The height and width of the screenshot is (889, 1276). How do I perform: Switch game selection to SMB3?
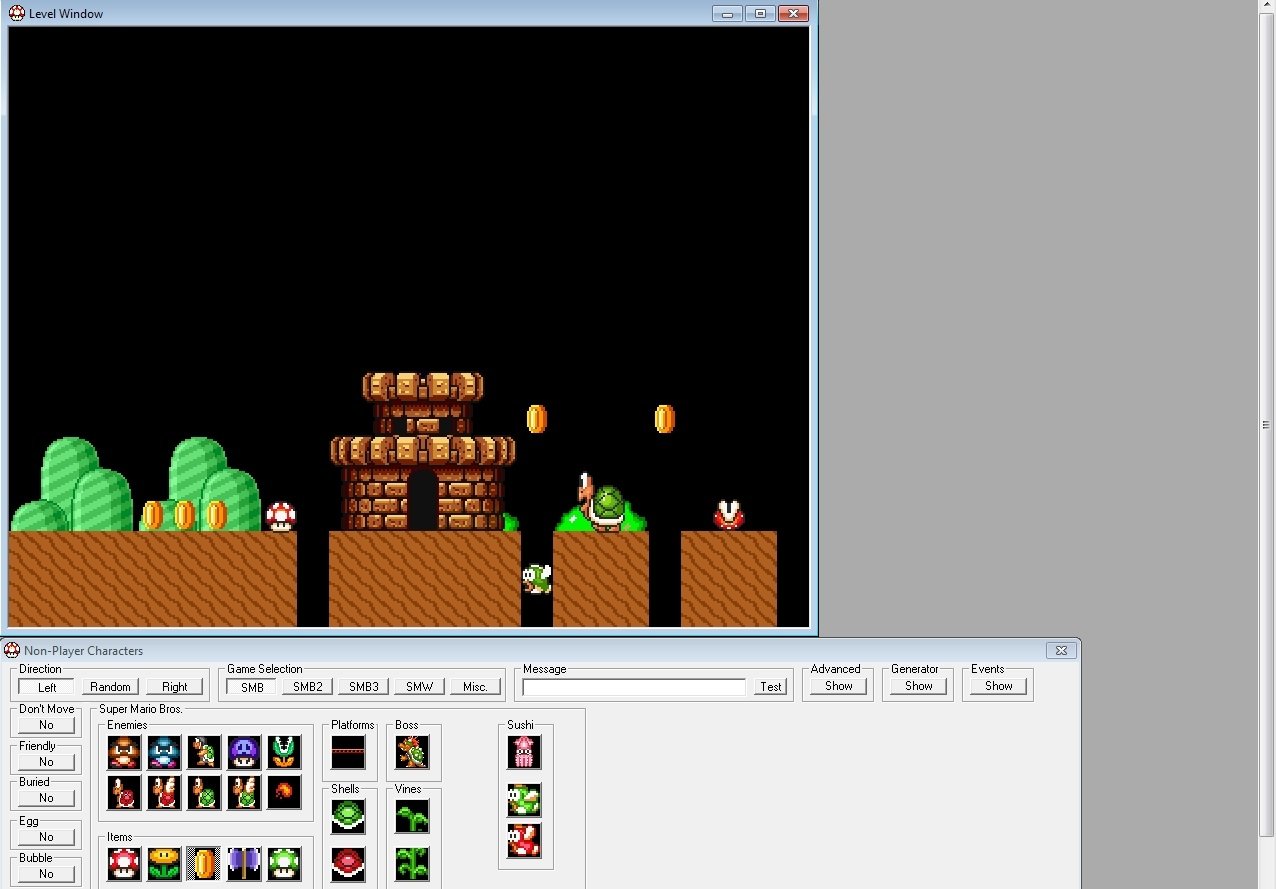click(x=364, y=687)
